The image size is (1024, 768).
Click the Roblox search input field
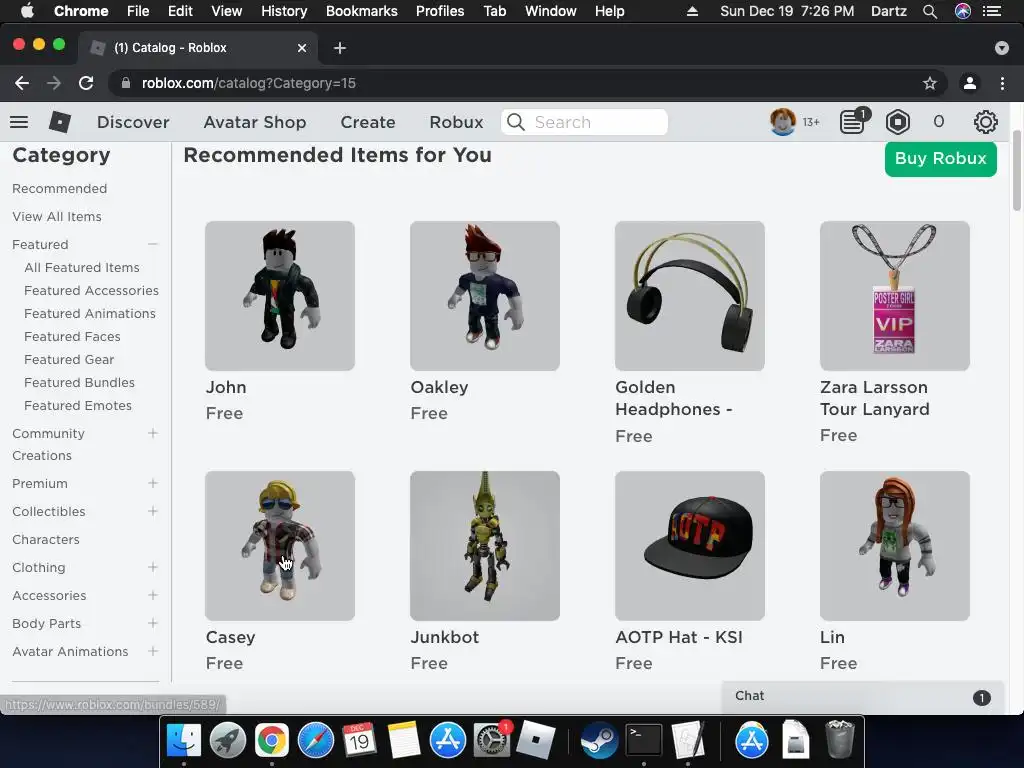click(x=584, y=122)
